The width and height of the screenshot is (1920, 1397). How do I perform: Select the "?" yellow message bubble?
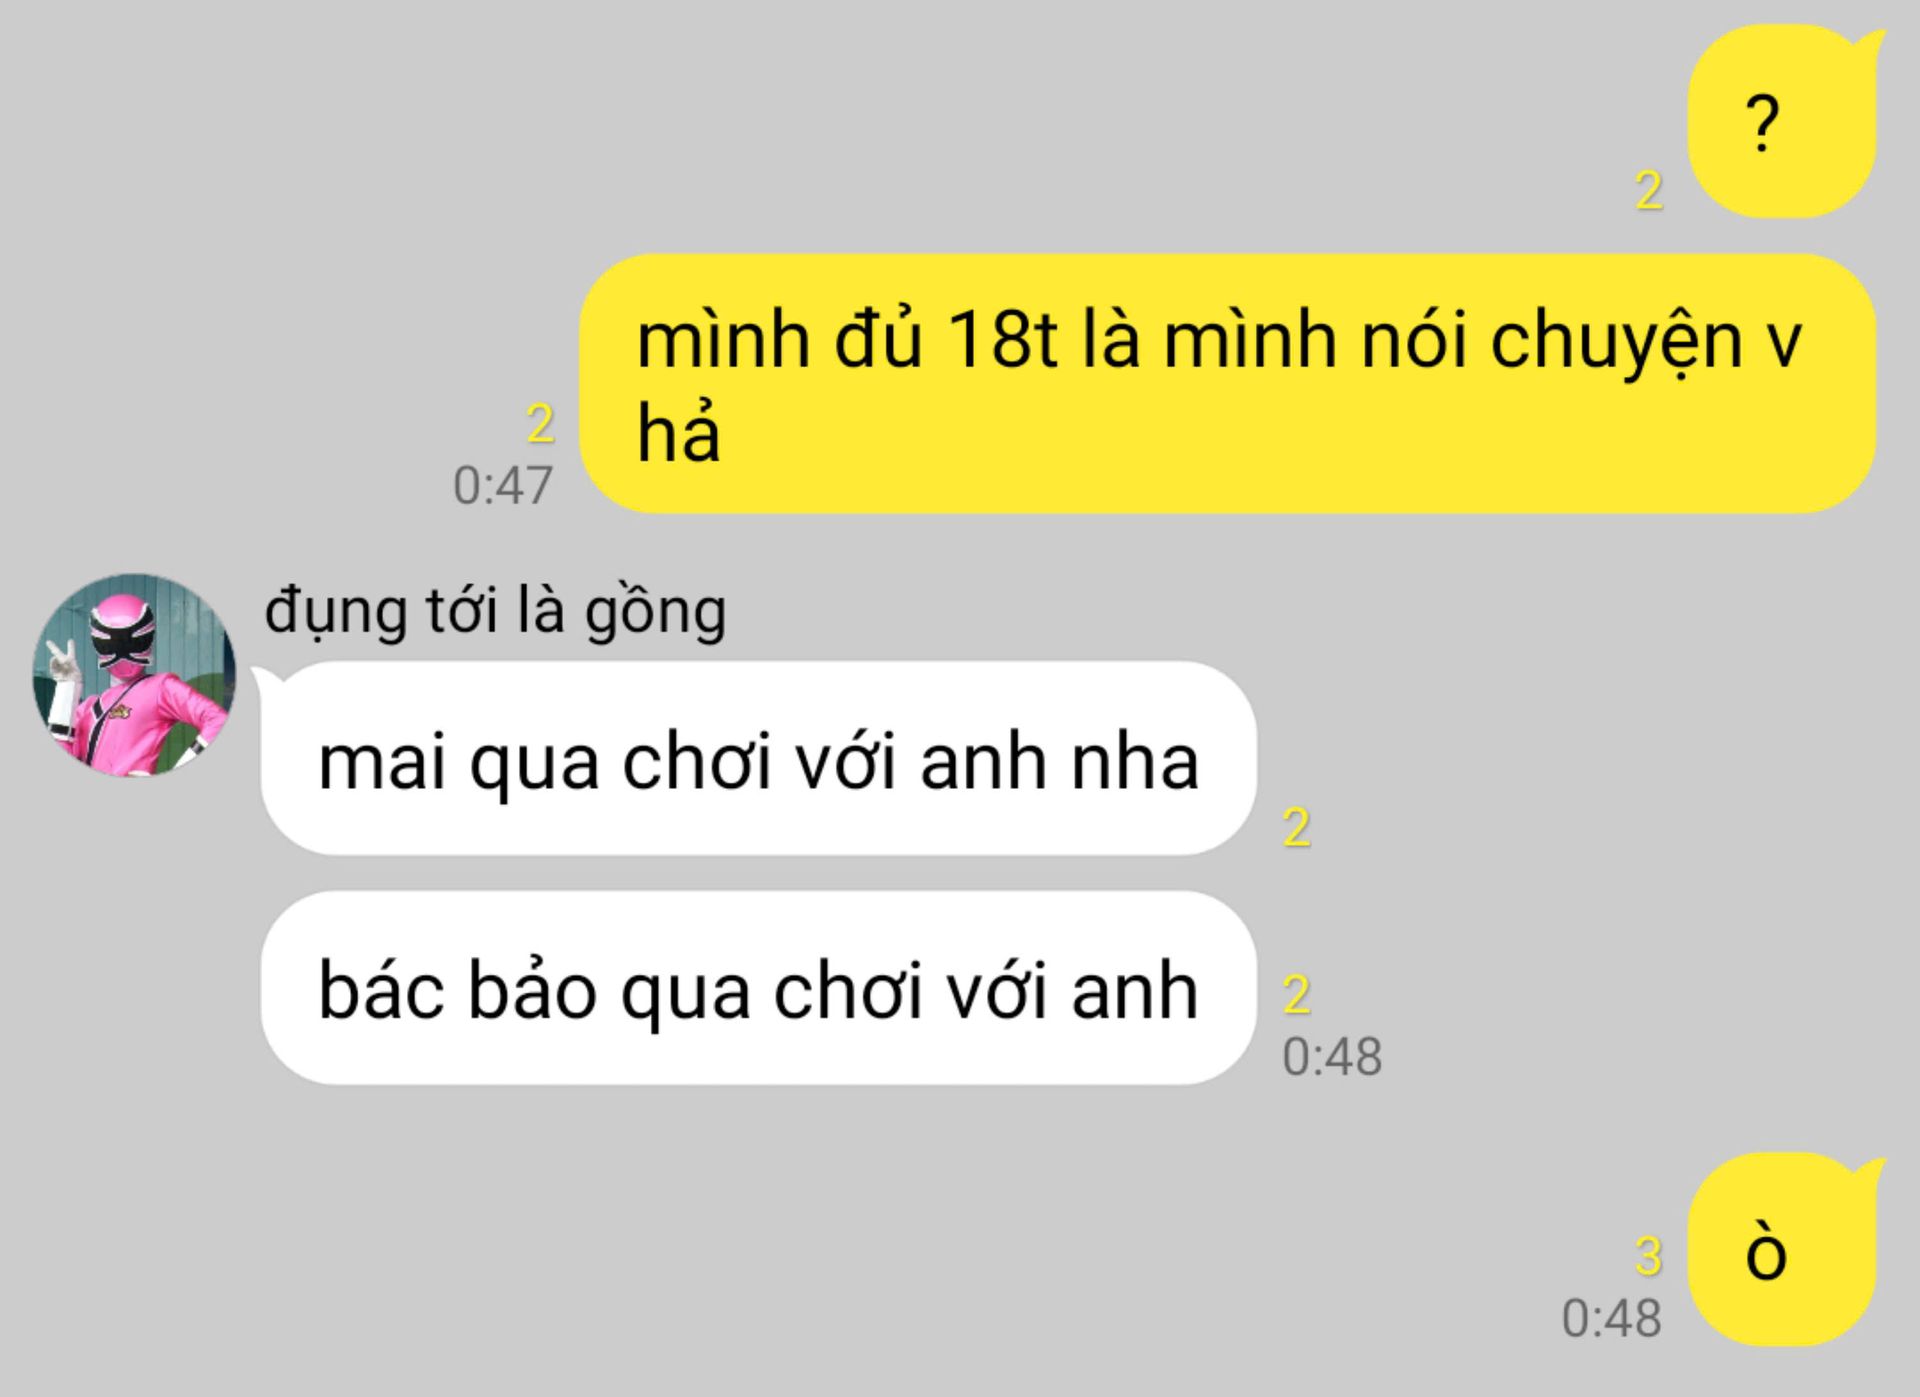[1784, 122]
